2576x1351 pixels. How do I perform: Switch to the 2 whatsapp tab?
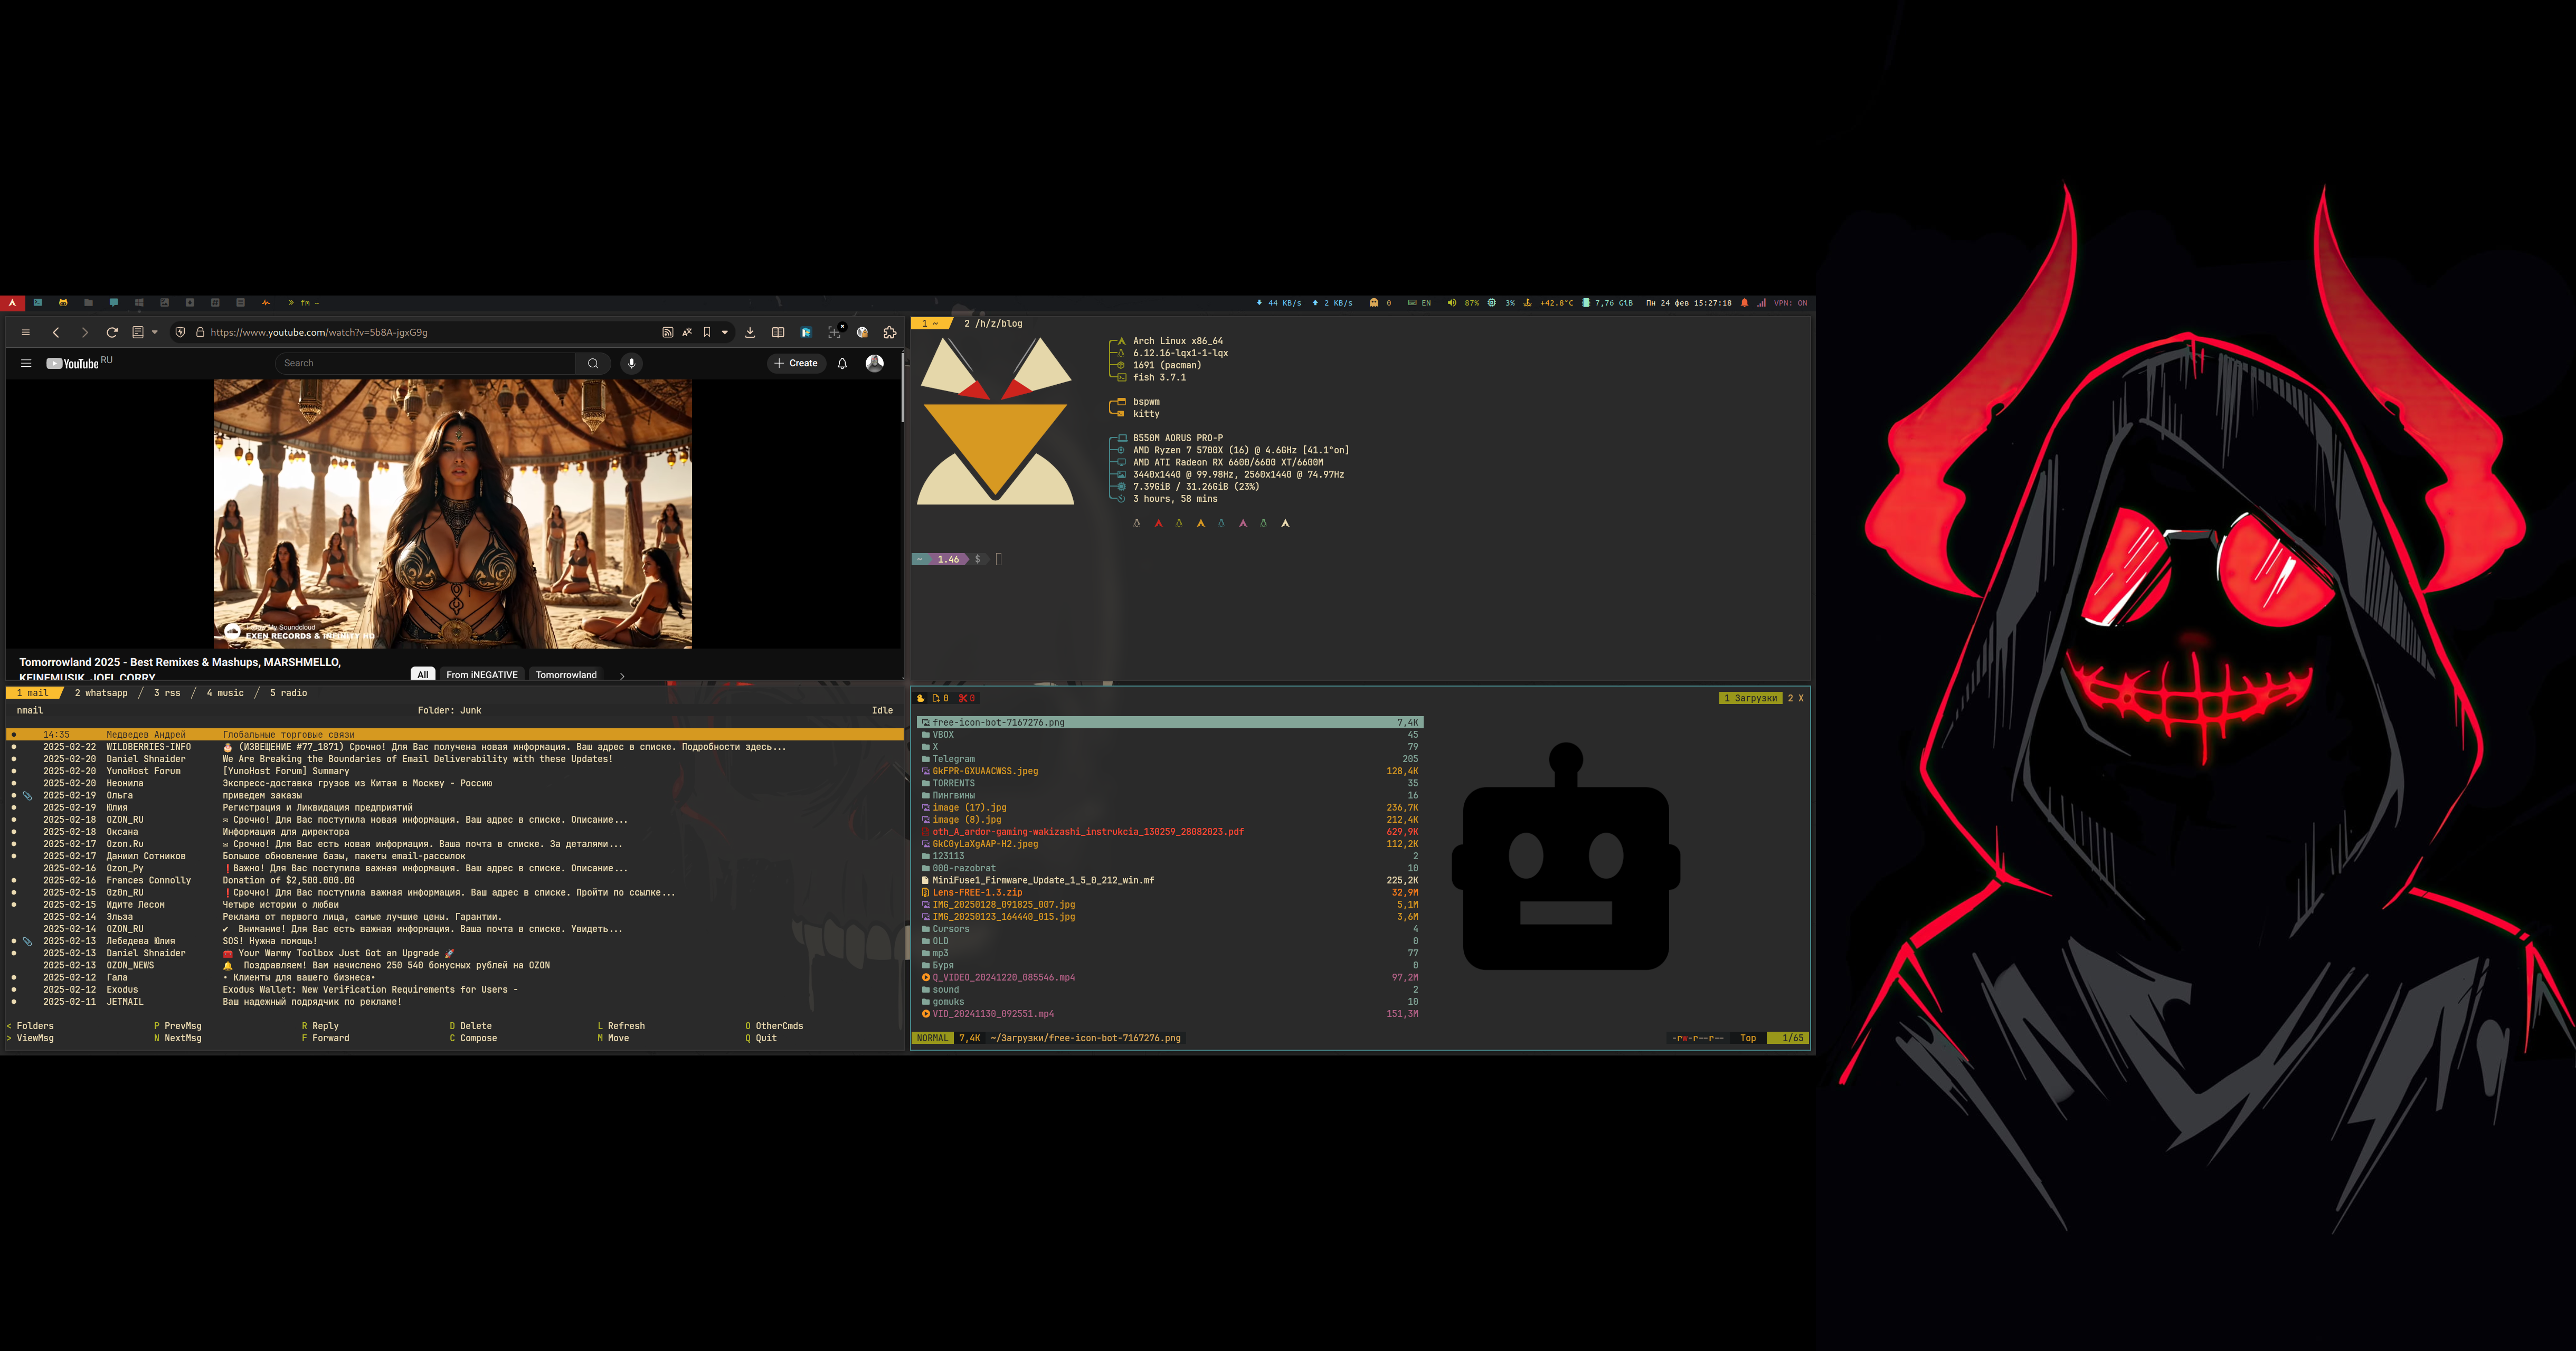[101, 692]
